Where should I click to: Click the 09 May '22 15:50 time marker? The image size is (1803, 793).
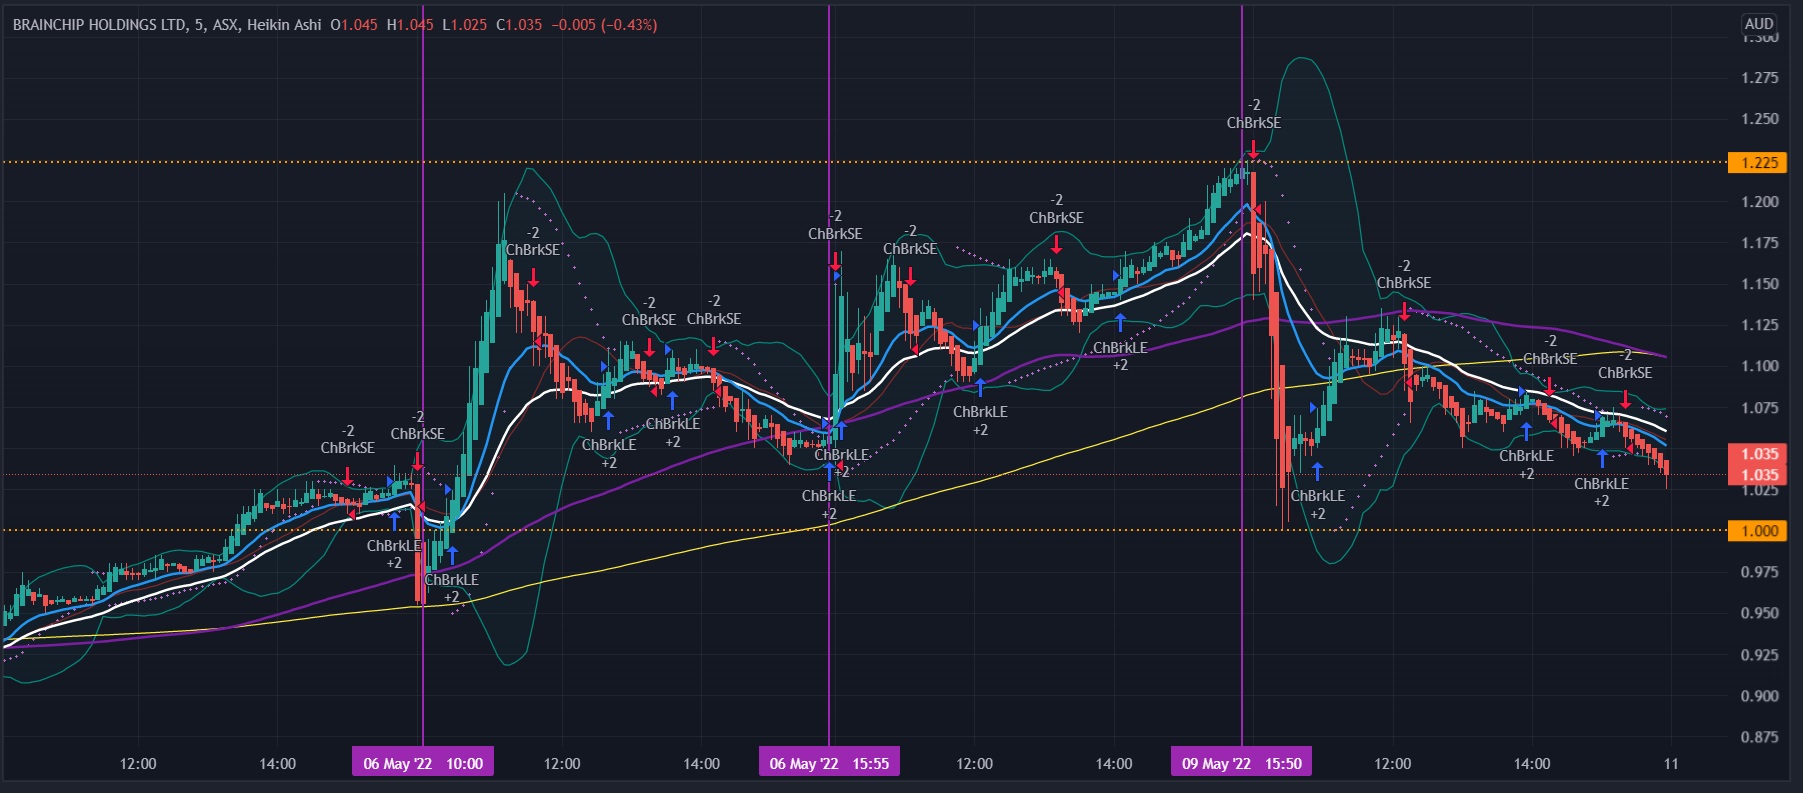(1242, 763)
